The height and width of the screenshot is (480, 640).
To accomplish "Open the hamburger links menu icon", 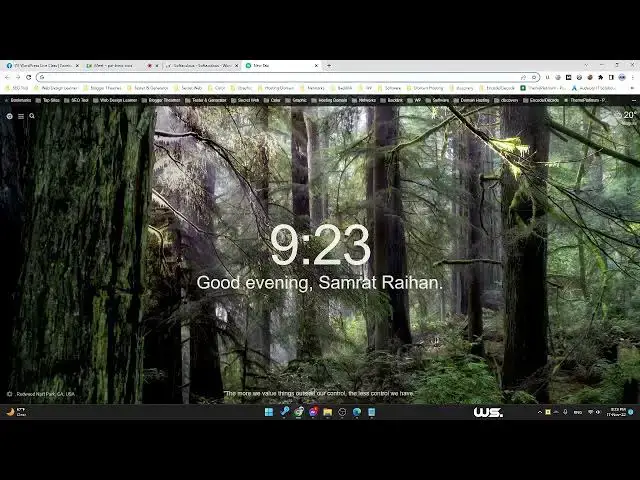I will point(21,116).
